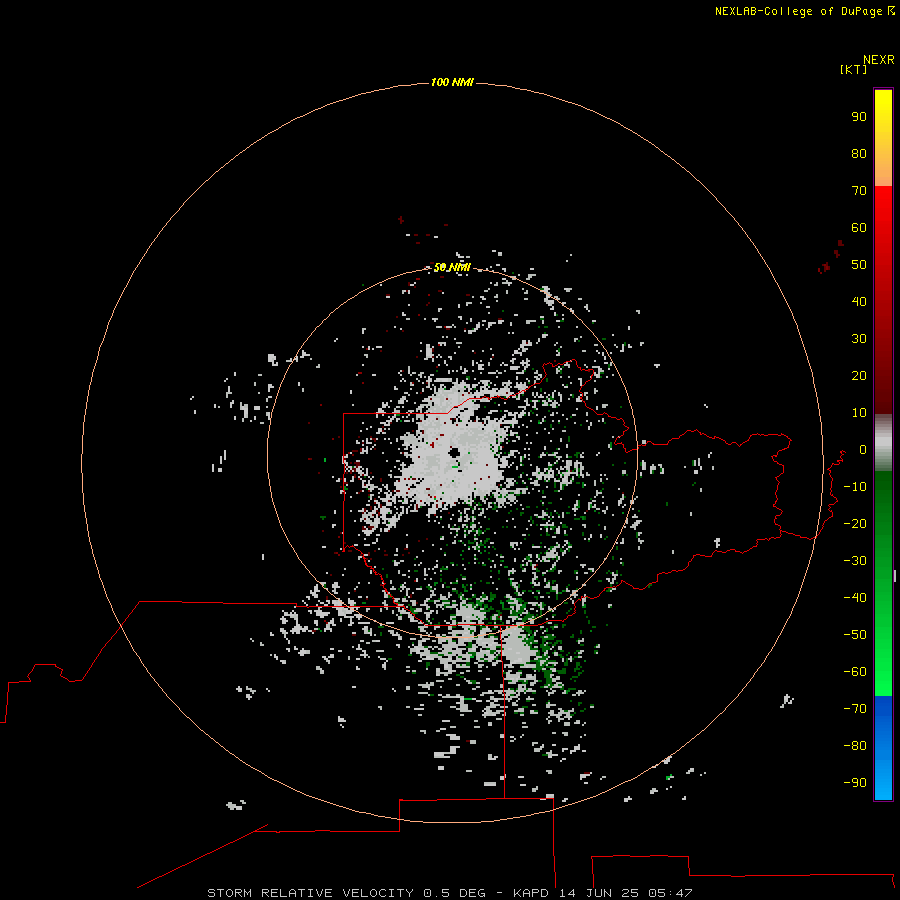Click the blue segment of the color bar

[x=883, y=748]
